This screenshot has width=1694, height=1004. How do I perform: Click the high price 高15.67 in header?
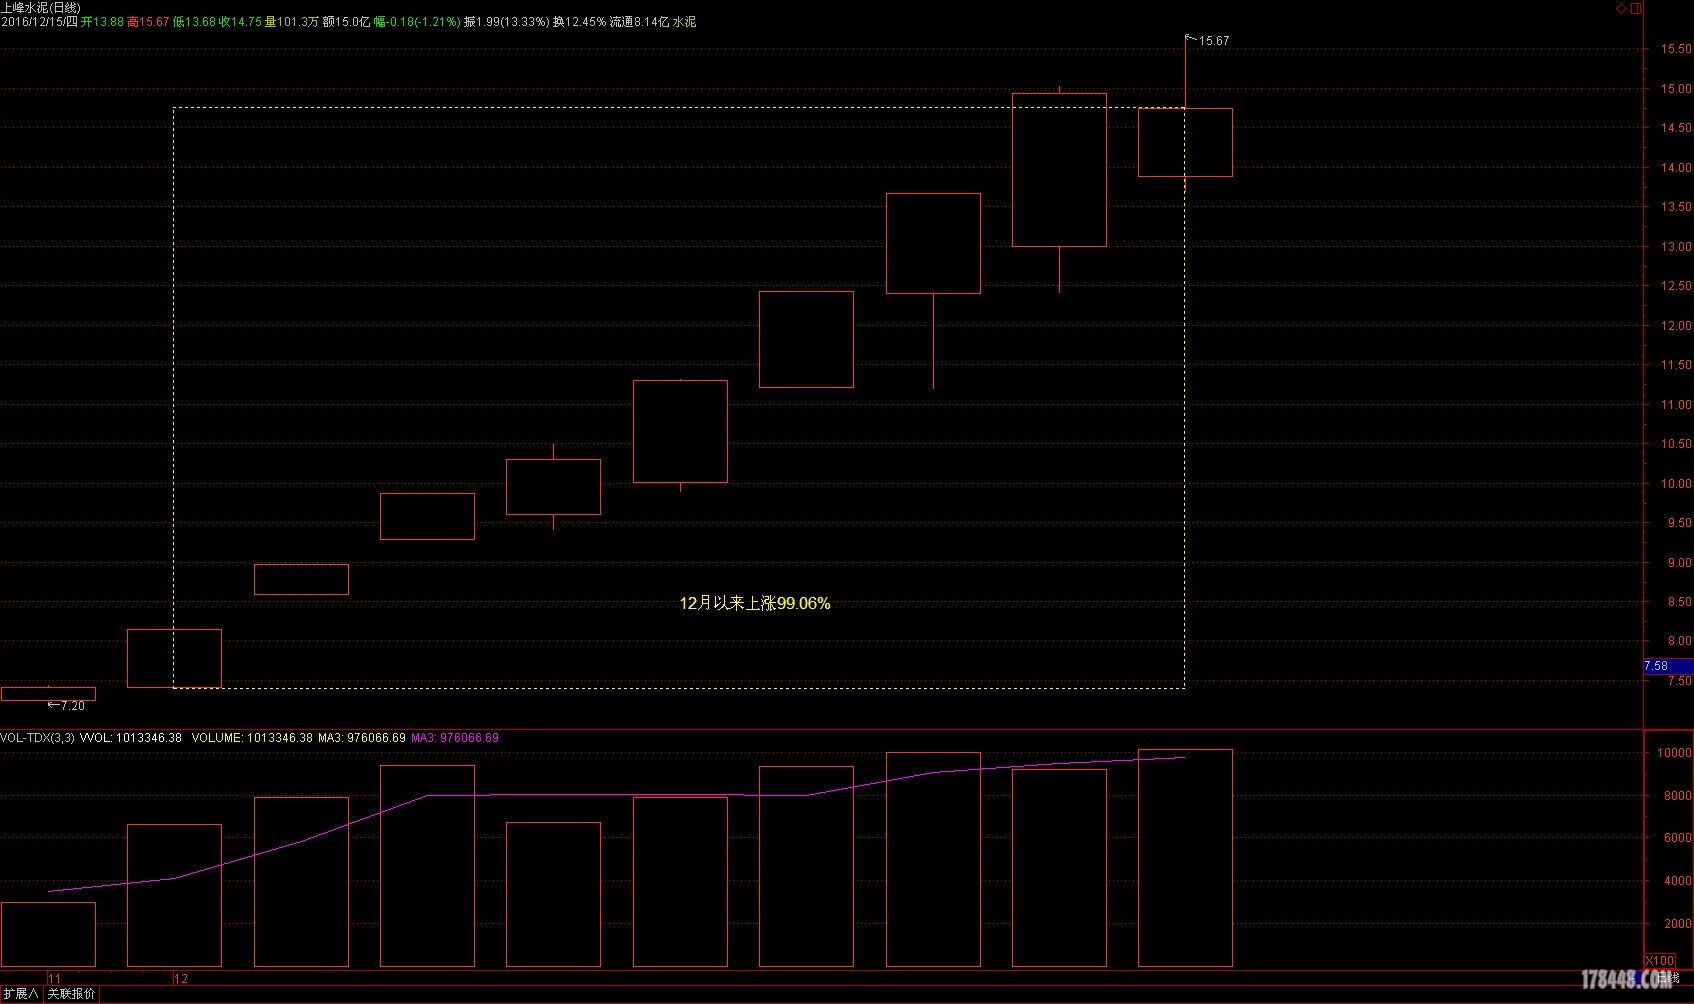148,21
